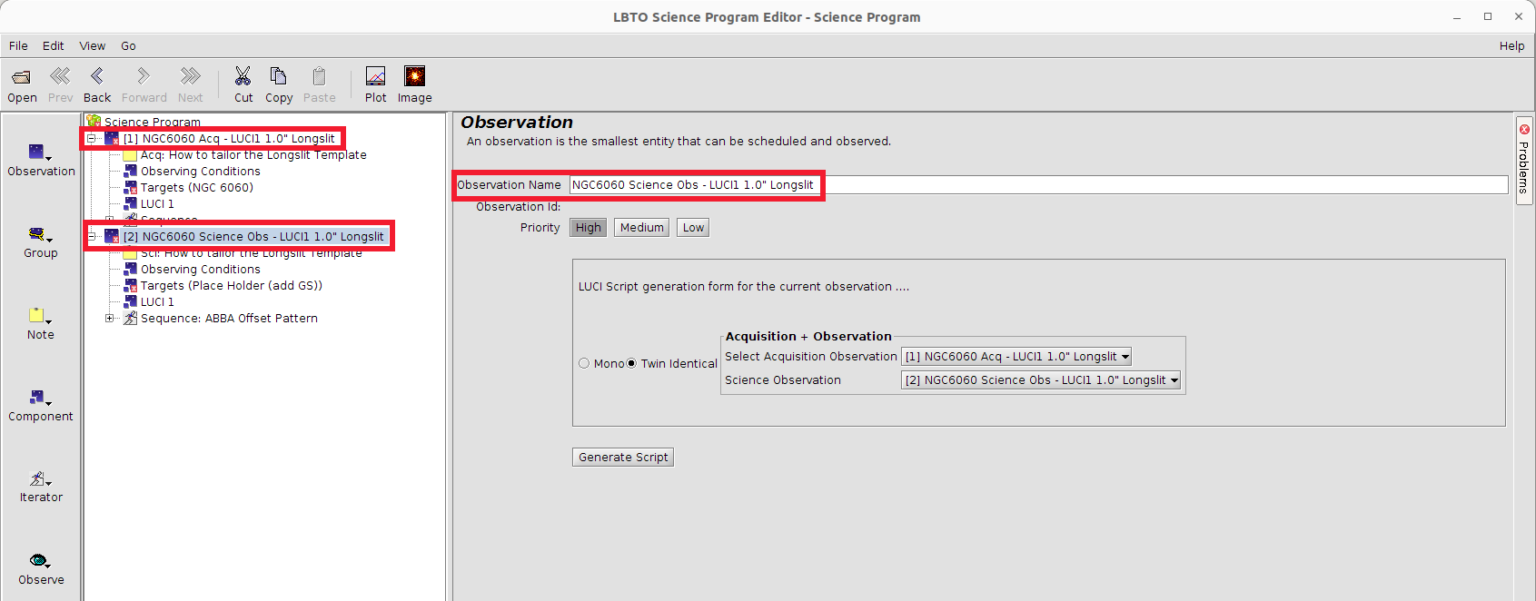Click the Generate Script button
The height and width of the screenshot is (601, 1536).
623,457
